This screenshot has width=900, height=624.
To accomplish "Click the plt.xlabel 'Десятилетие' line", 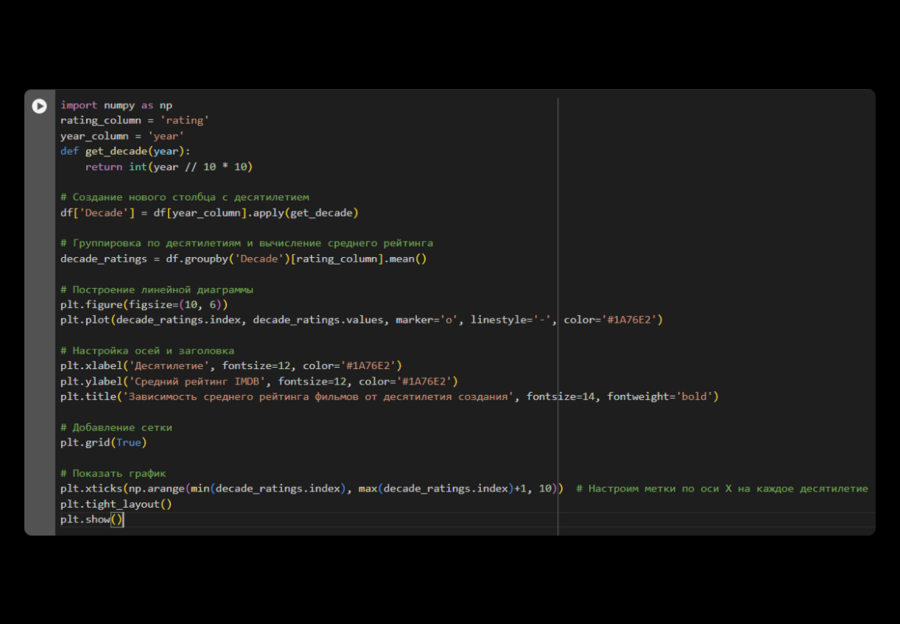I will (230, 366).
